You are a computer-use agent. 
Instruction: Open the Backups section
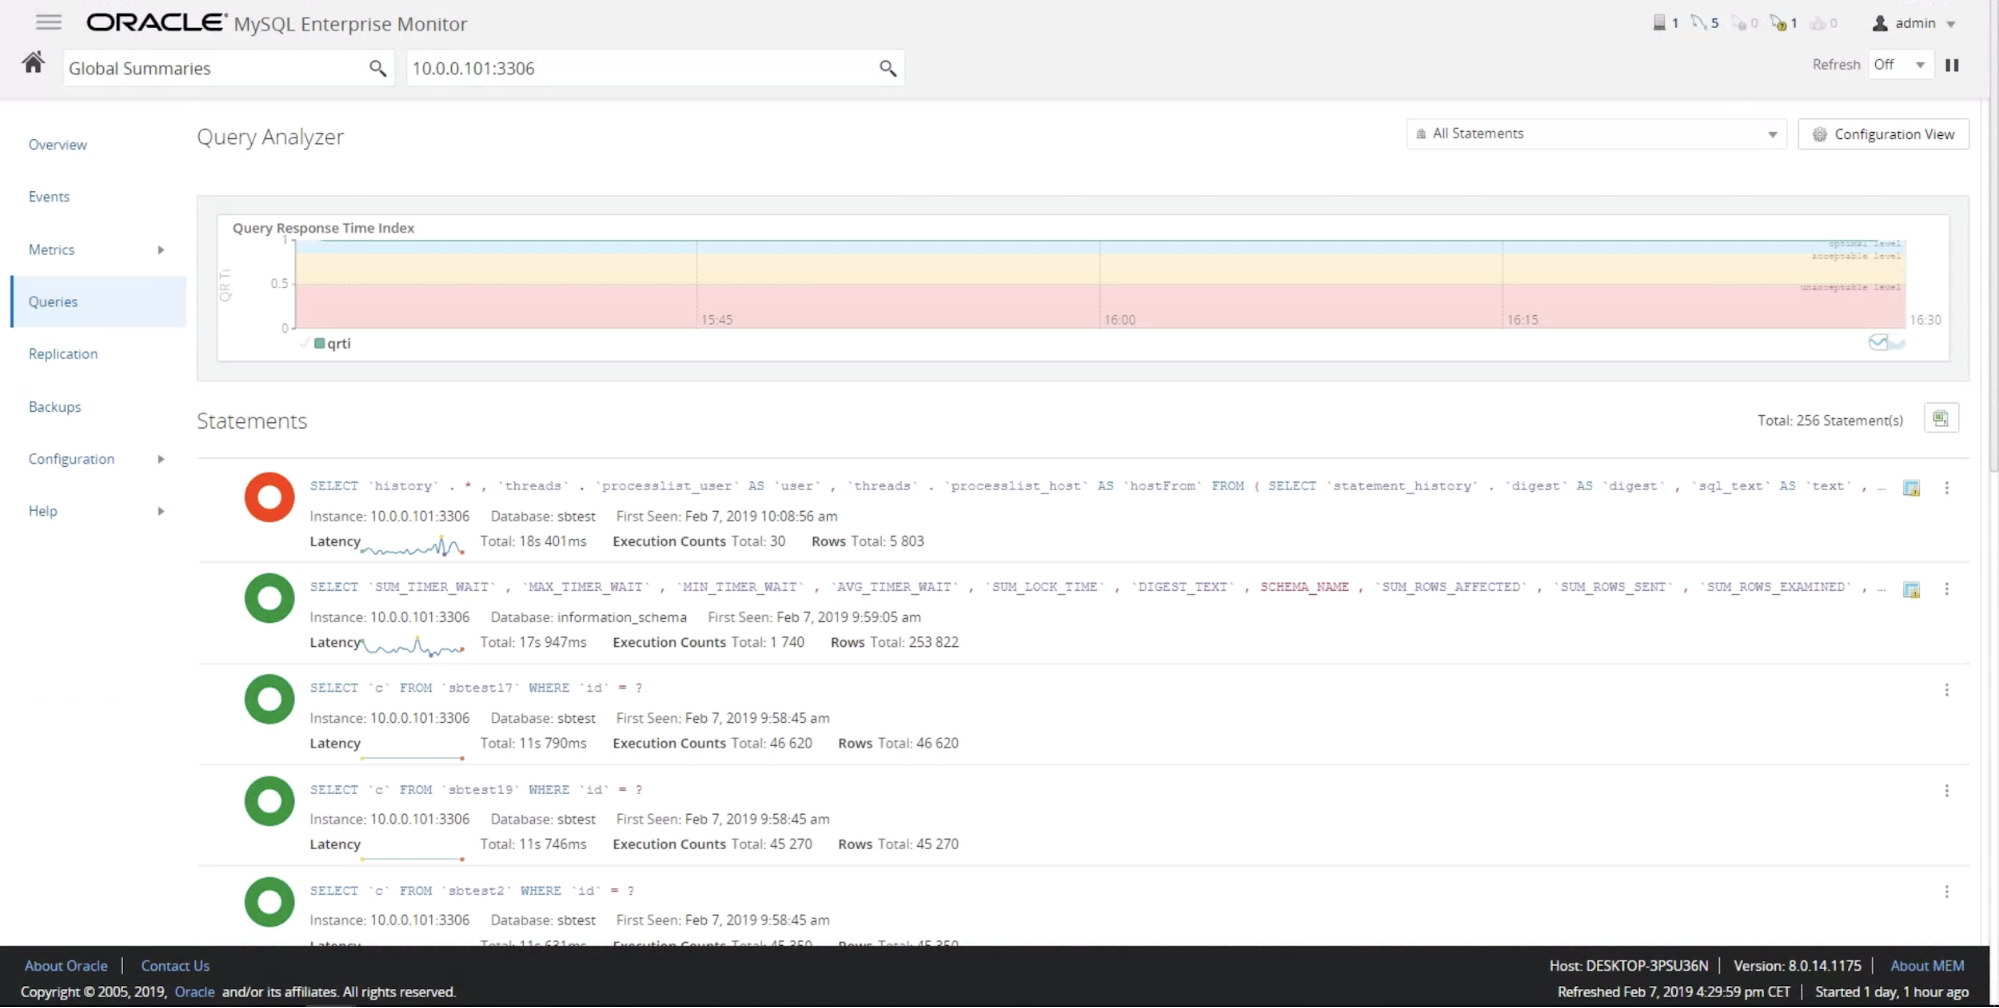click(54, 407)
